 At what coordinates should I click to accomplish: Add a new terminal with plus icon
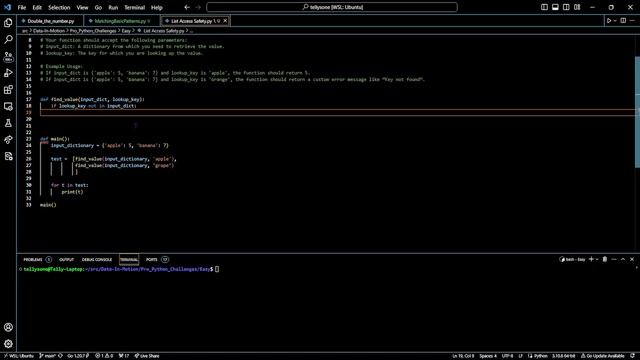[x=591, y=260]
